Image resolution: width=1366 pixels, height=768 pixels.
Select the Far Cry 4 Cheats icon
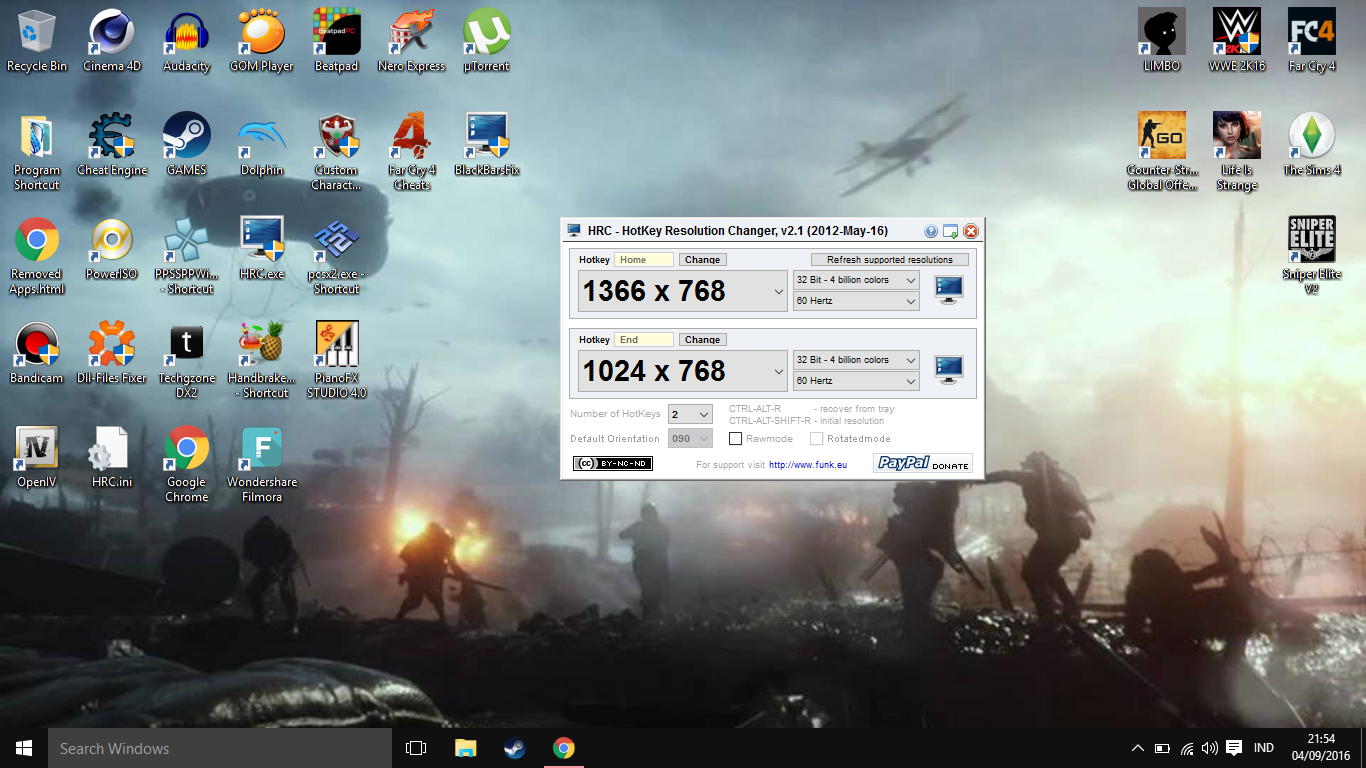point(411,151)
